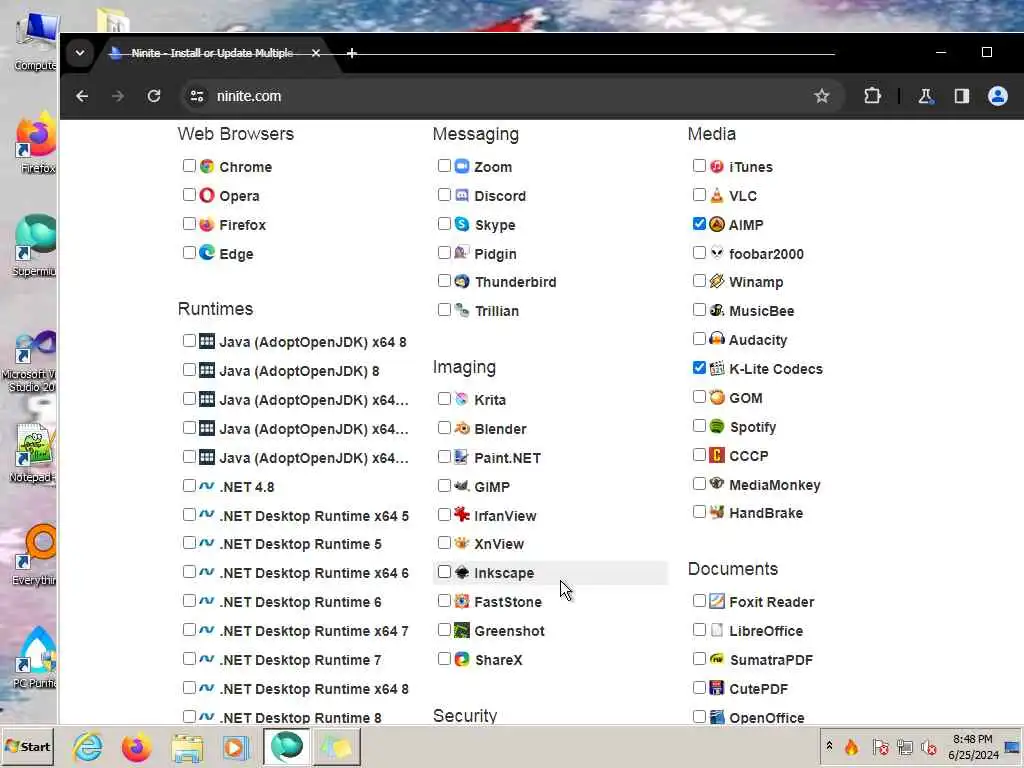Click the Audacity headphones icon
Image resolution: width=1024 pixels, height=768 pixels.
(x=717, y=339)
